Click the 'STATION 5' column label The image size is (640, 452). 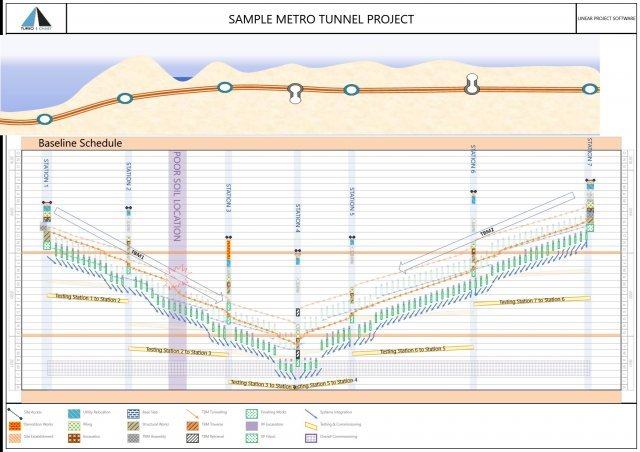[x=352, y=202]
